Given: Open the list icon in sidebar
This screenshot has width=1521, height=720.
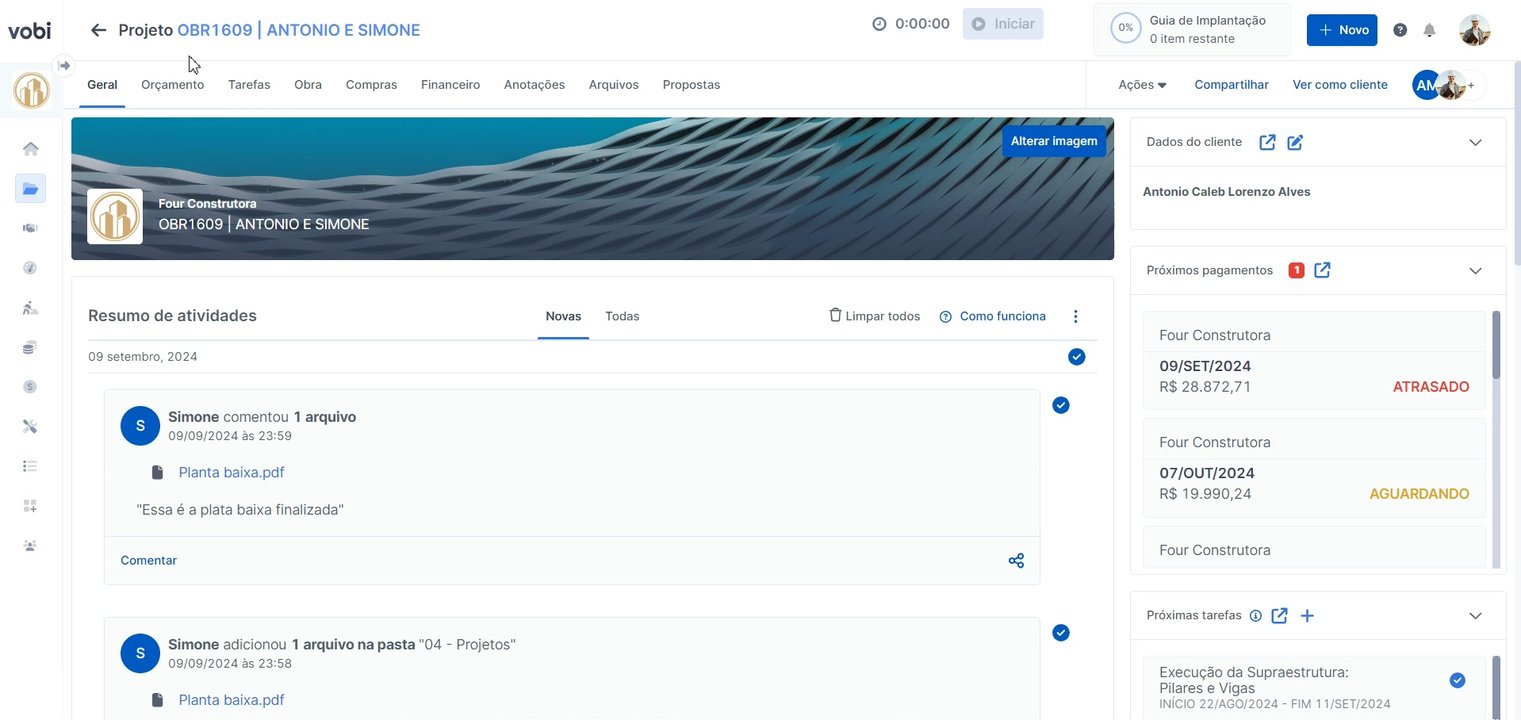Looking at the screenshot, I should tap(31, 466).
